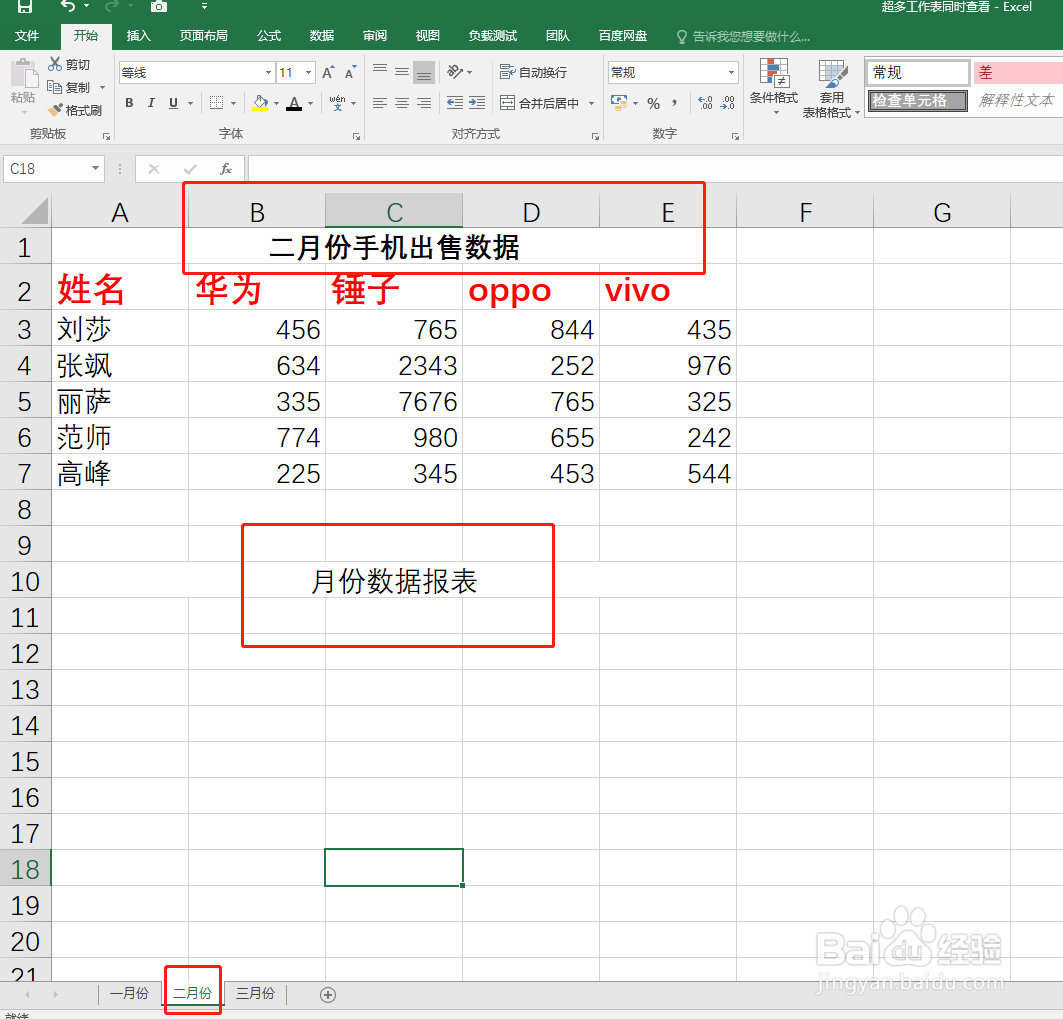
Task: Click the borders icon
Action: [x=216, y=103]
